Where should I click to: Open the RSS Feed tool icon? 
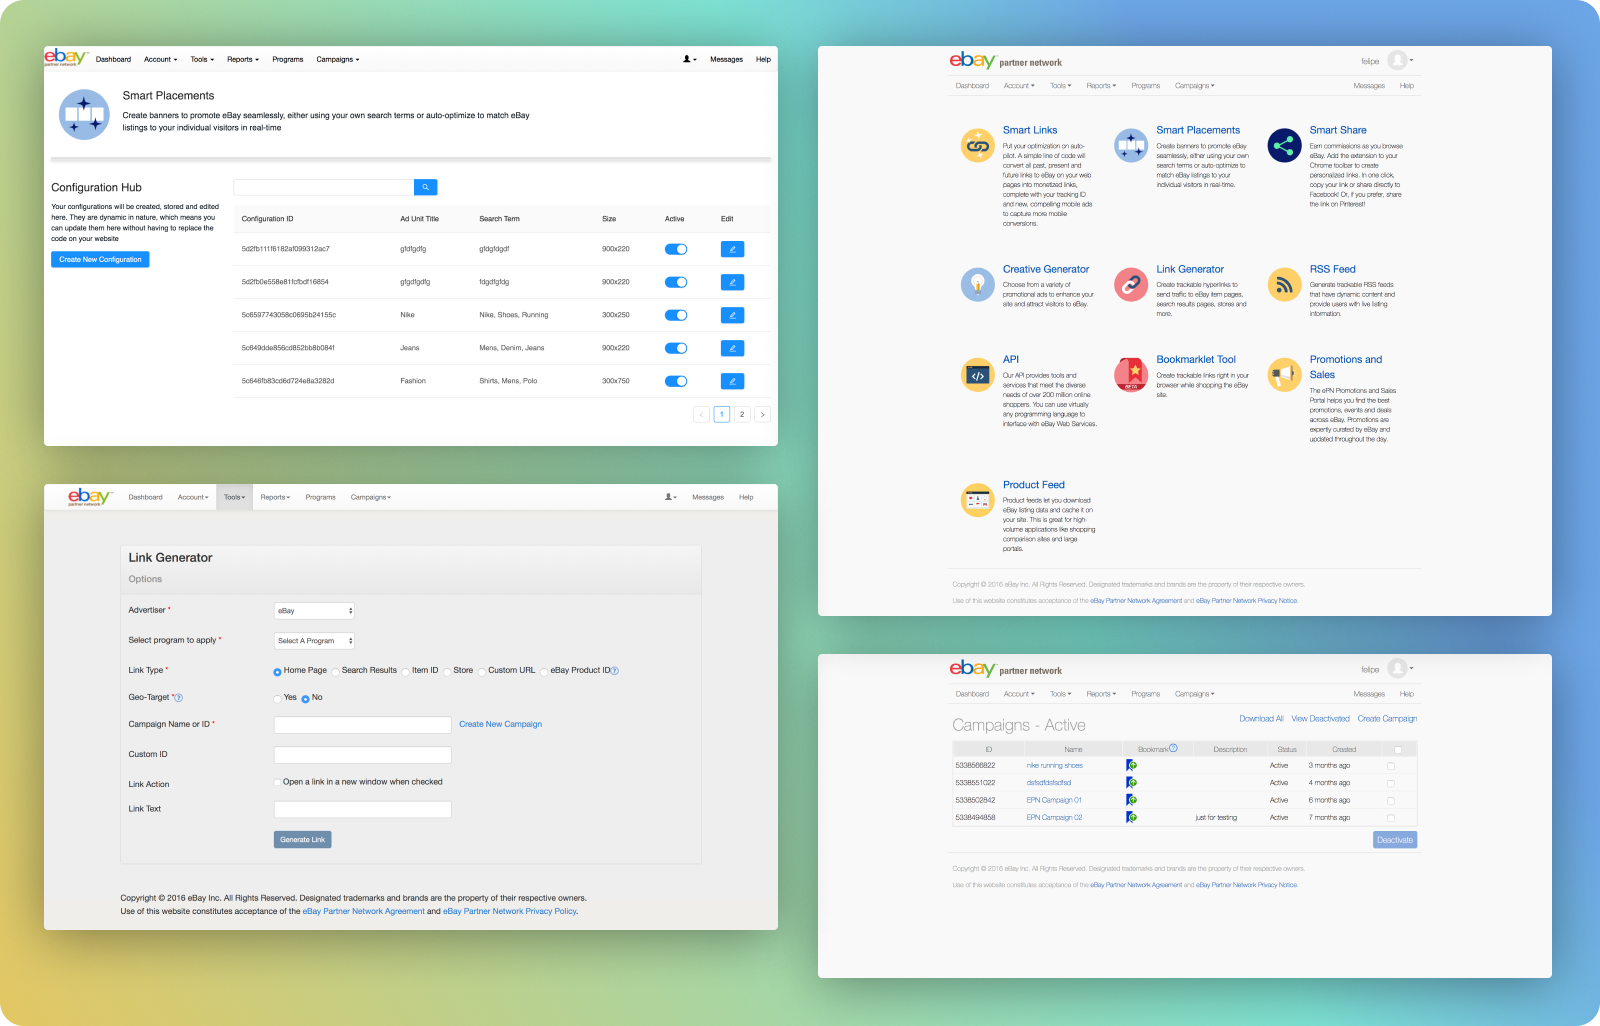click(x=1284, y=285)
